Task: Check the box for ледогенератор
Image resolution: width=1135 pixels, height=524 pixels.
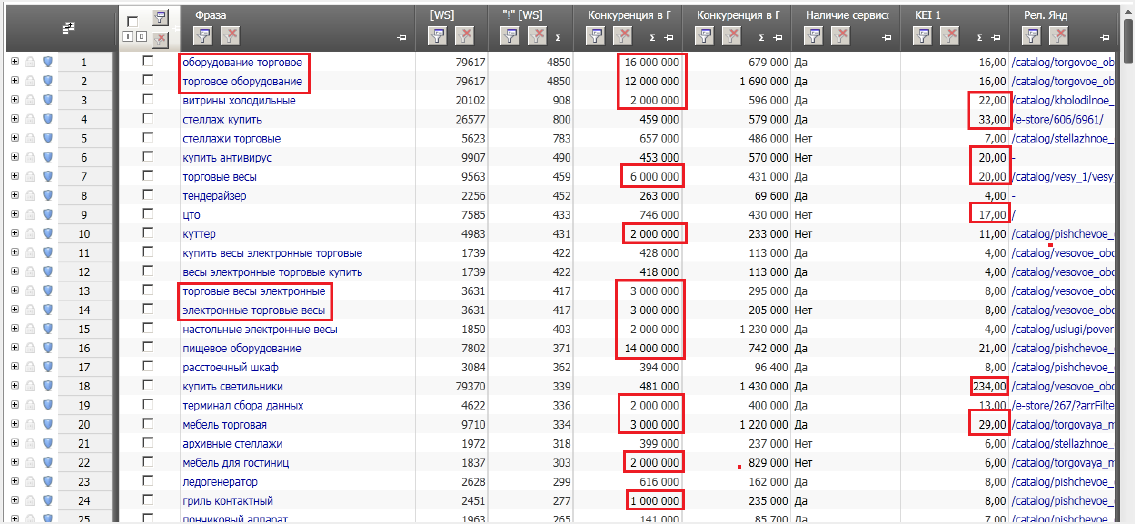Action: point(148,481)
